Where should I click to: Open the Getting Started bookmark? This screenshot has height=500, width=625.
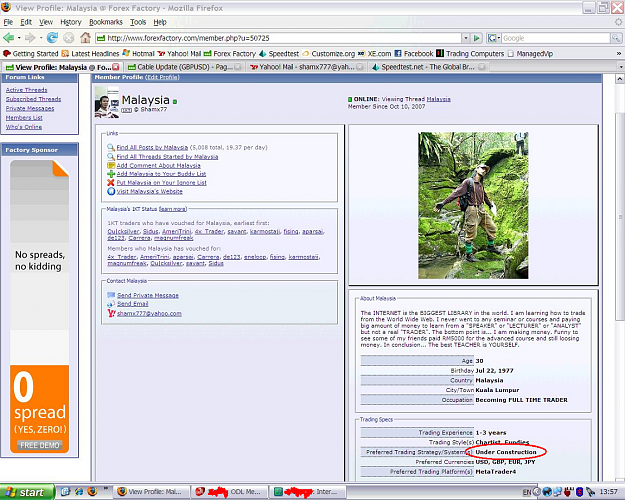pyautogui.click(x=31, y=53)
